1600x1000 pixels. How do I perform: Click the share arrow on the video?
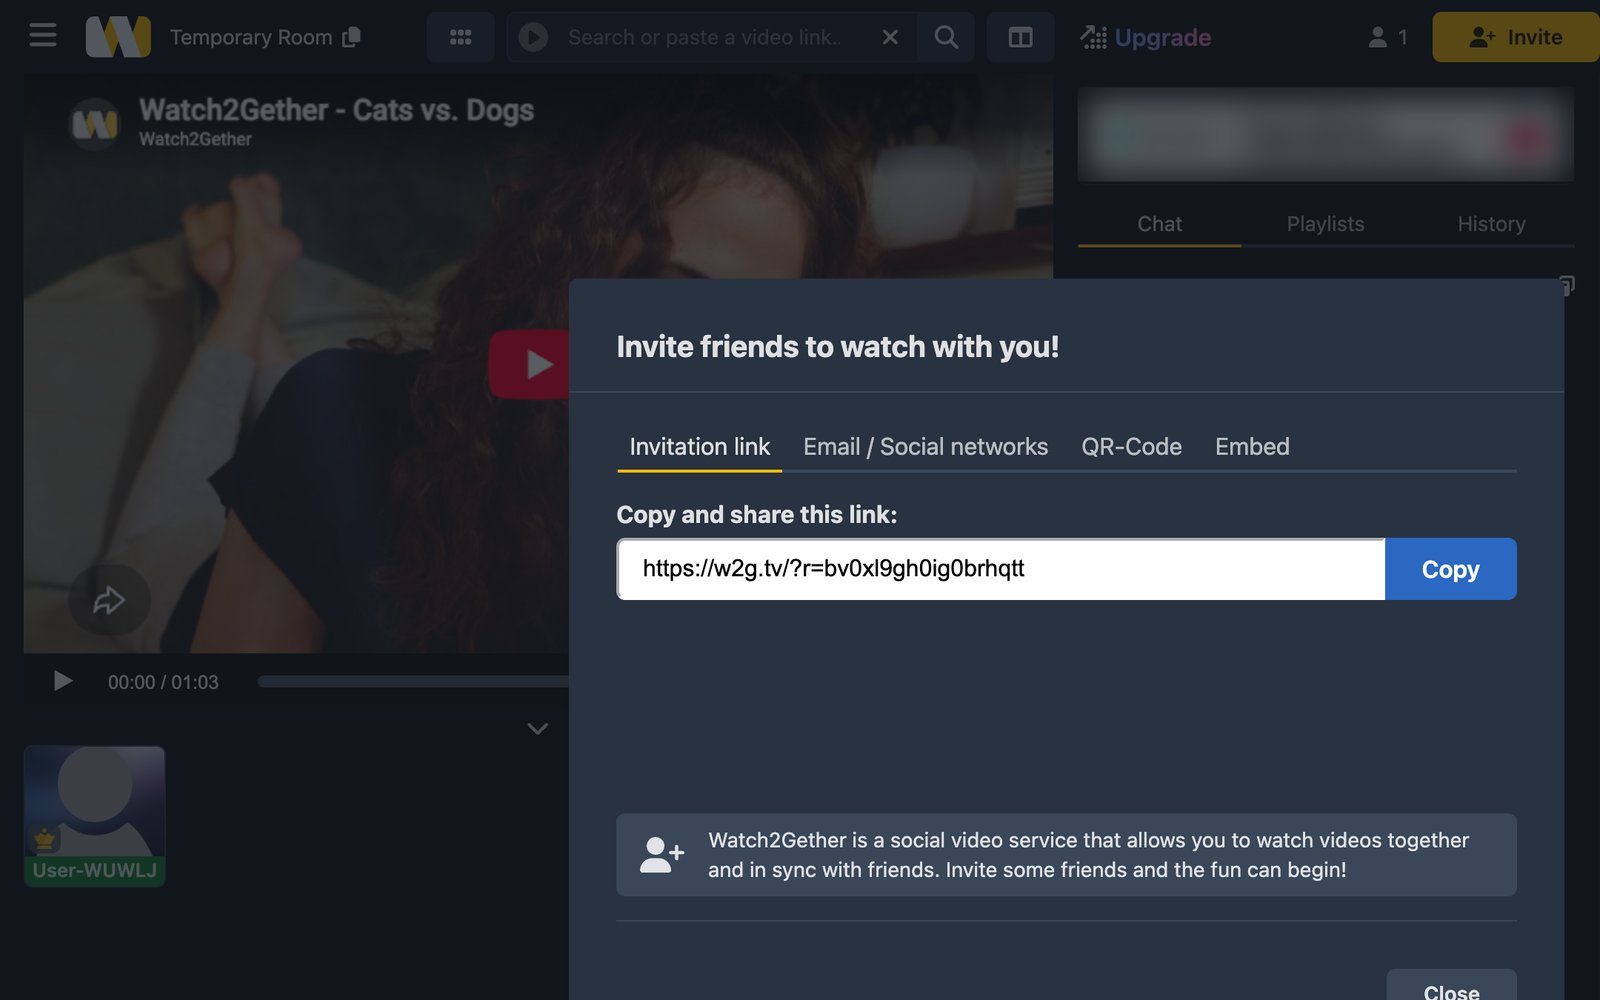tap(109, 600)
